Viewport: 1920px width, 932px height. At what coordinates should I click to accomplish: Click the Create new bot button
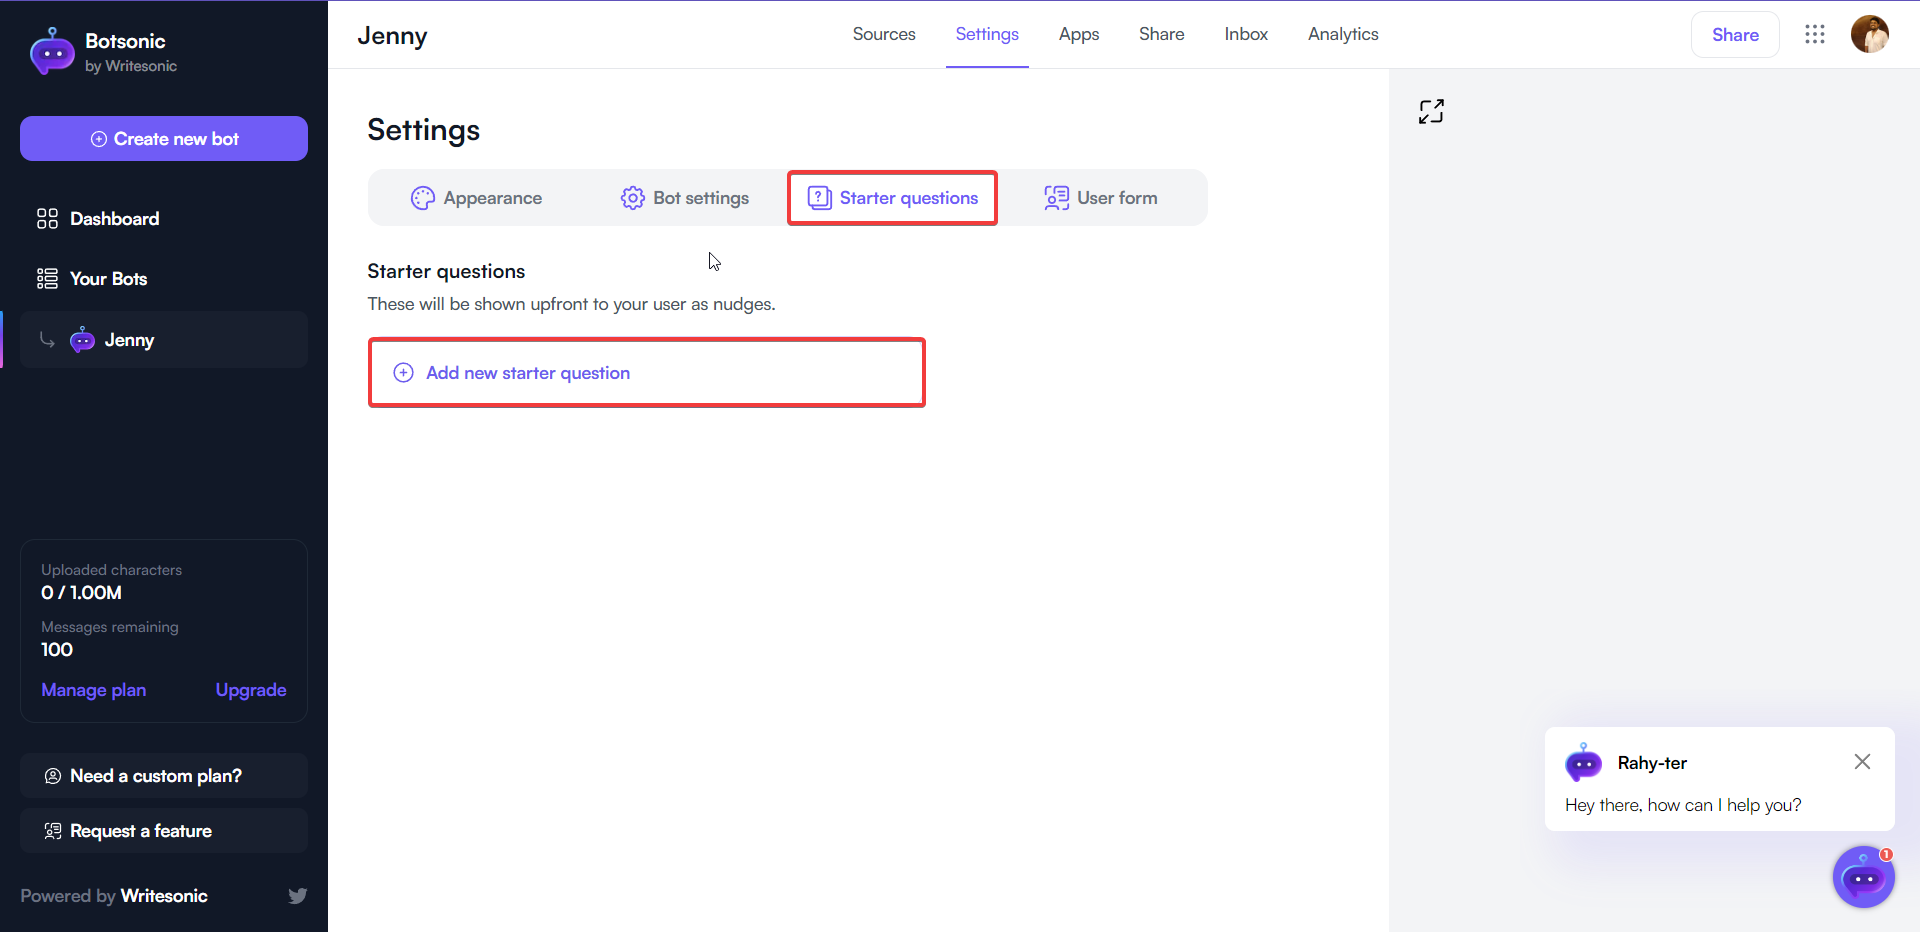pos(163,138)
